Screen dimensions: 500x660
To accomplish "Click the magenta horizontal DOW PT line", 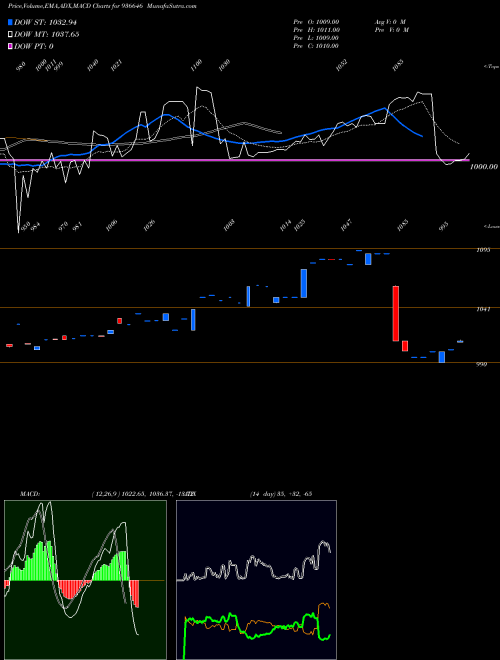I will 234,160.
